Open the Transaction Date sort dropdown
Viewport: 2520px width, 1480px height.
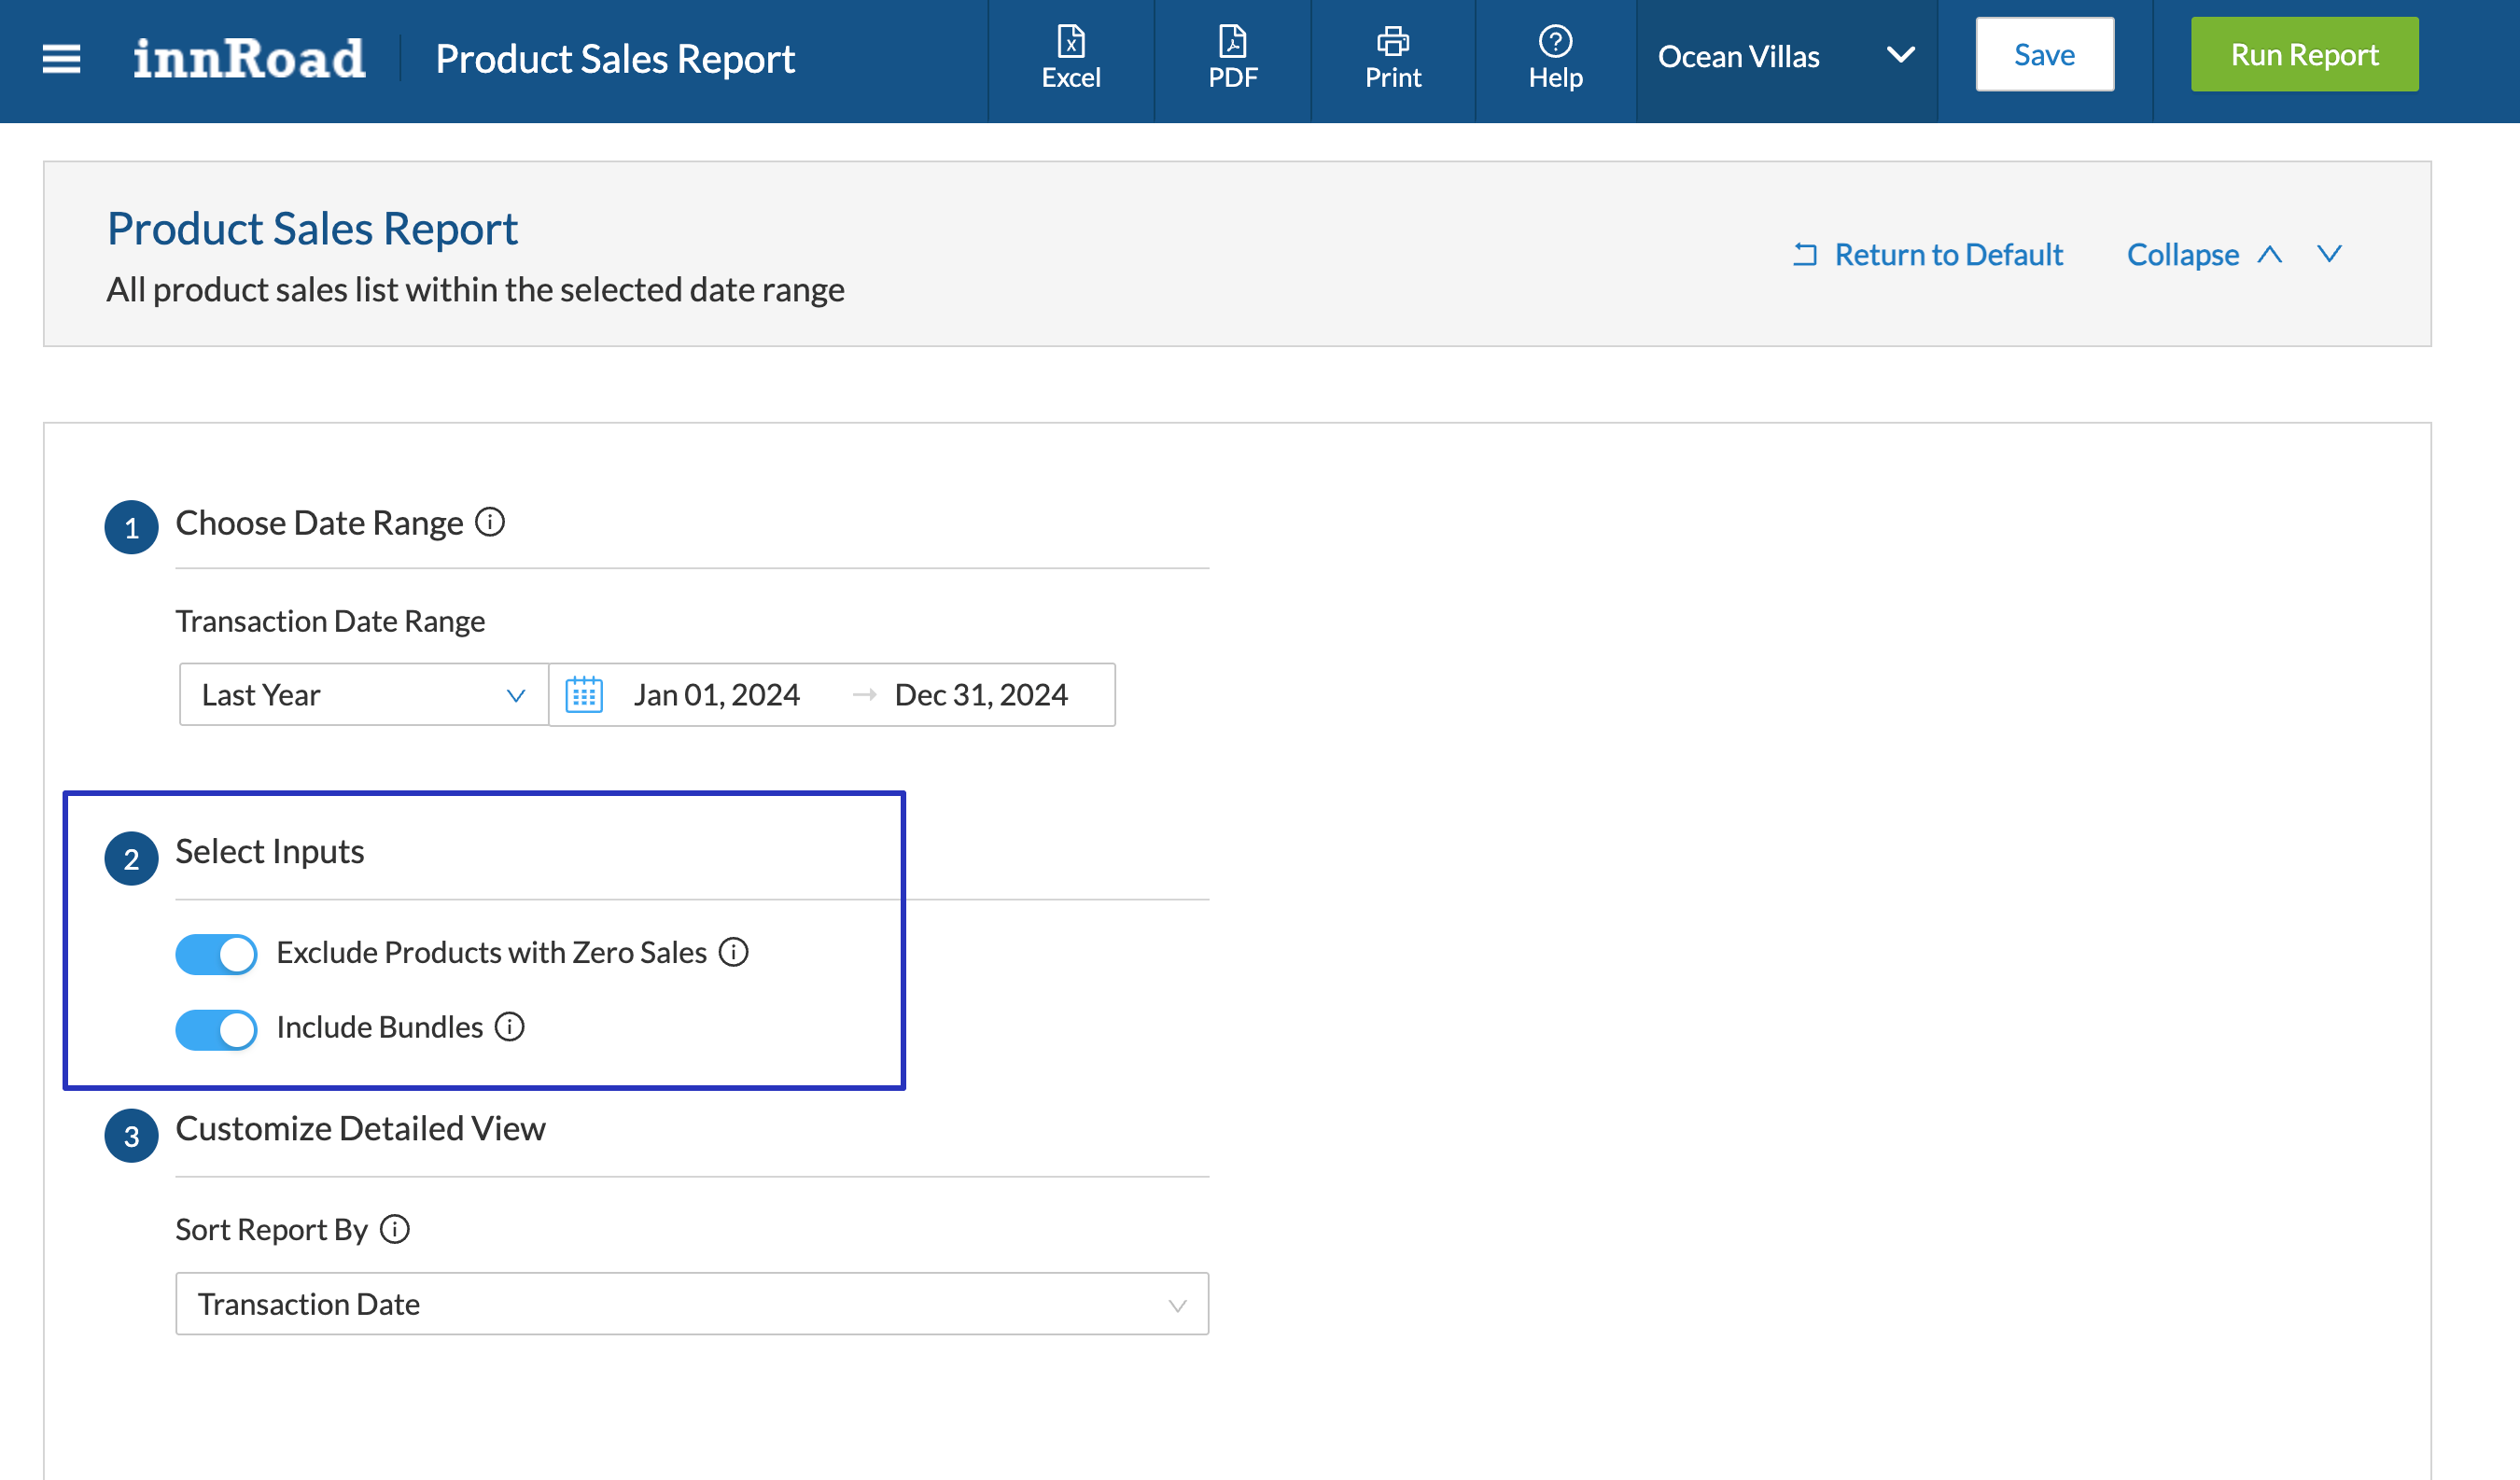pos(691,1303)
